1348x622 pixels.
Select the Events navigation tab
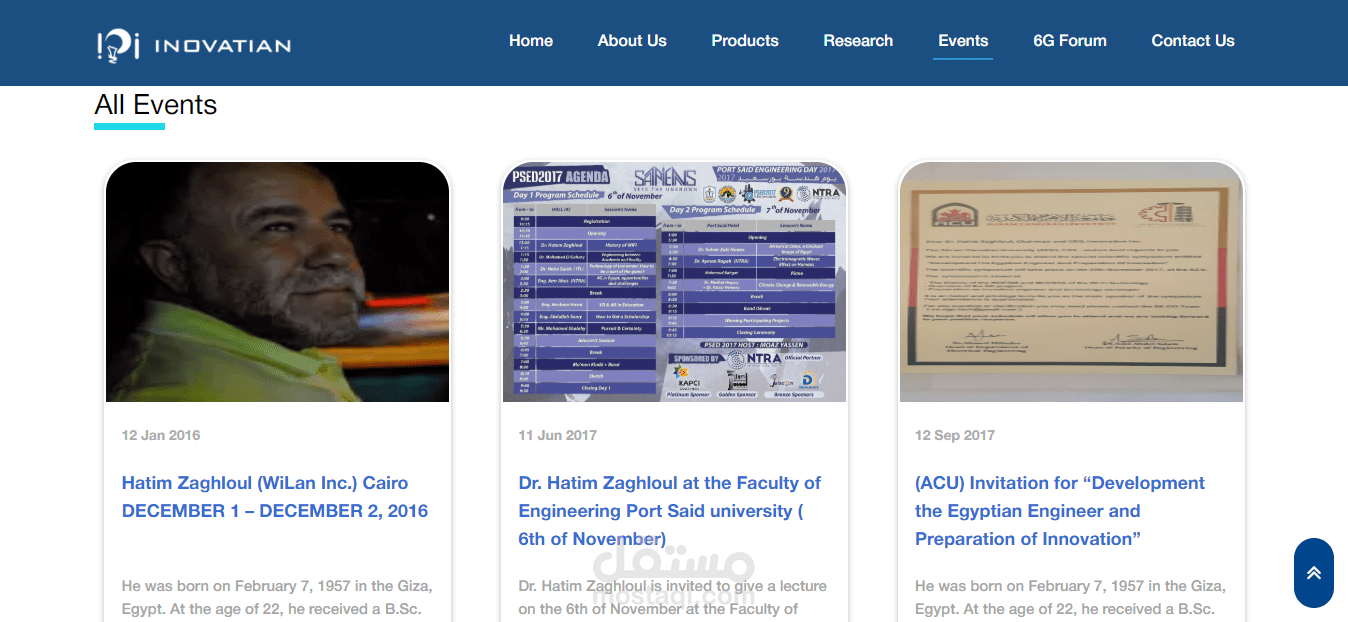click(x=963, y=41)
